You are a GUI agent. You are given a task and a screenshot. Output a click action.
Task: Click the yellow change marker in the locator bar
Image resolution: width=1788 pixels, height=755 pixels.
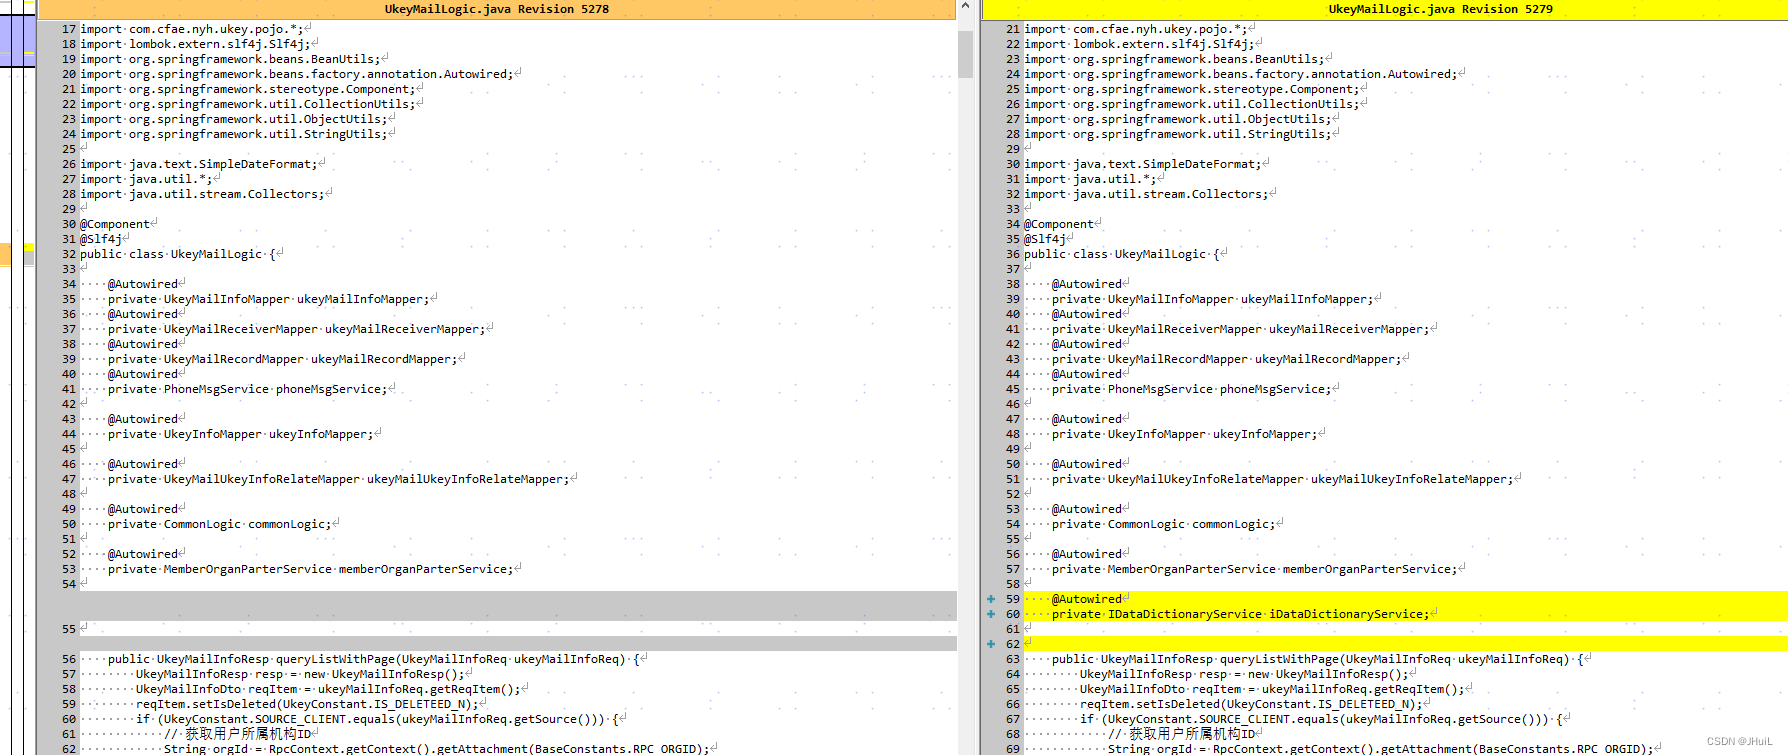click(29, 248)
